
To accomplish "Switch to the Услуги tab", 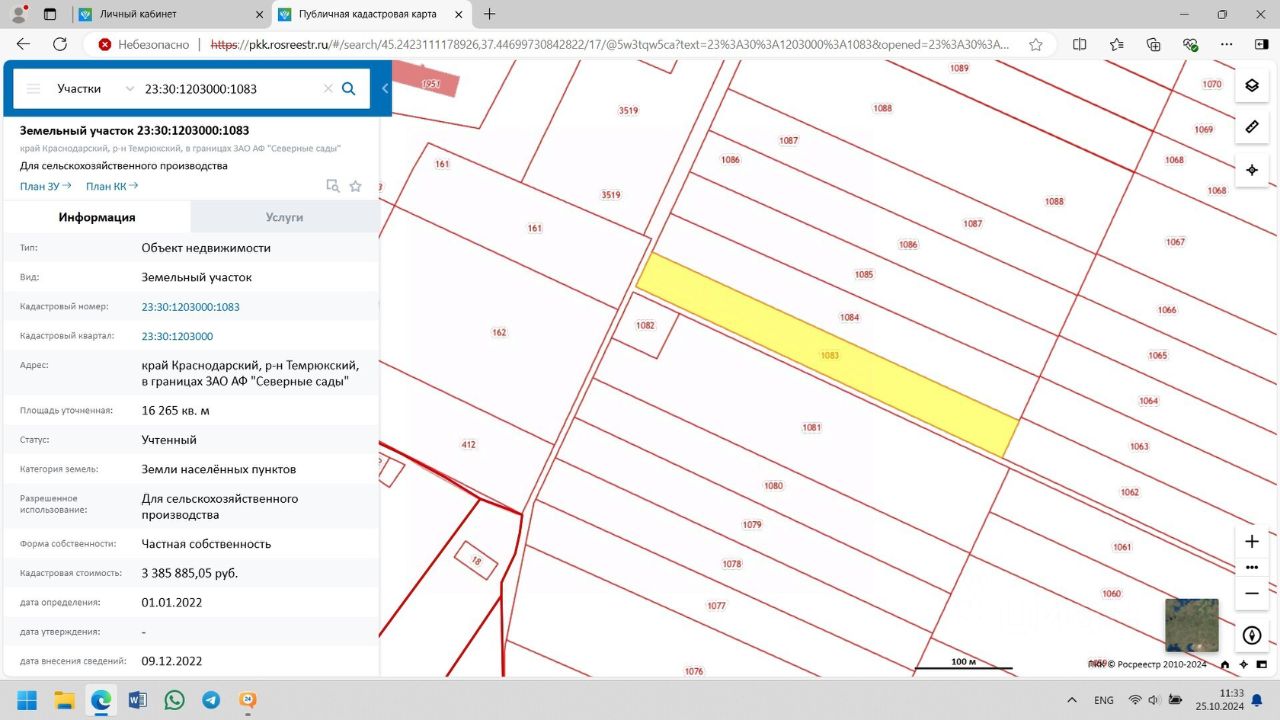I will pos(284,217).
